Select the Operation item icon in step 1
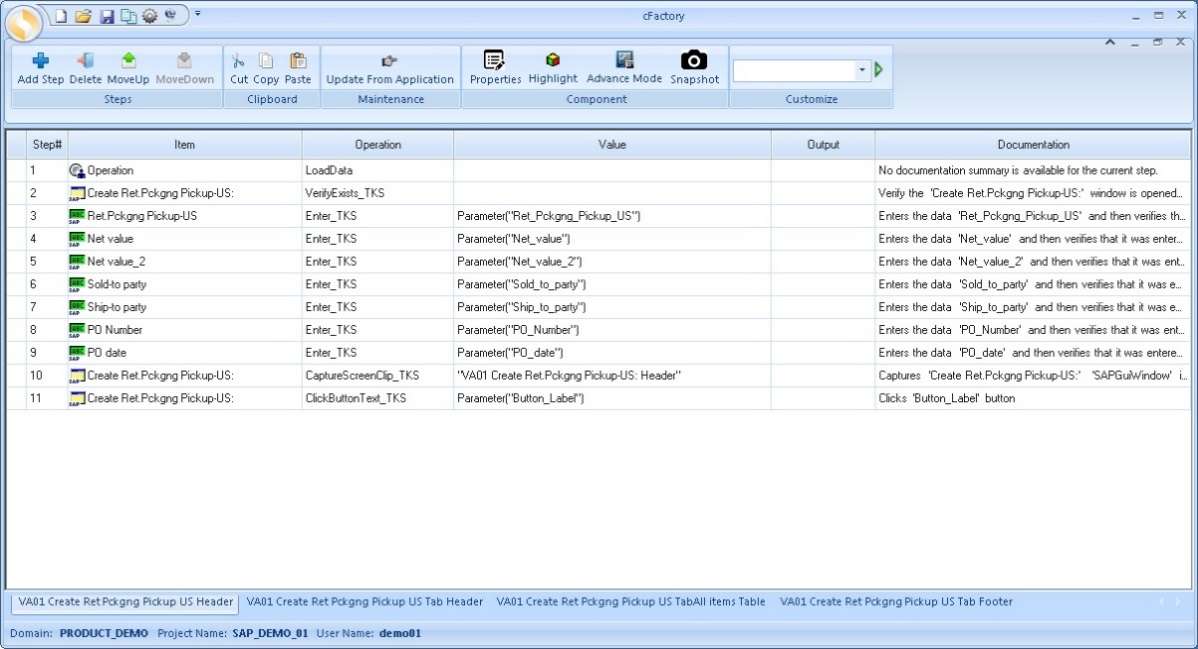The height and width of the screenshot is (649, 1198). pos(76,170)
